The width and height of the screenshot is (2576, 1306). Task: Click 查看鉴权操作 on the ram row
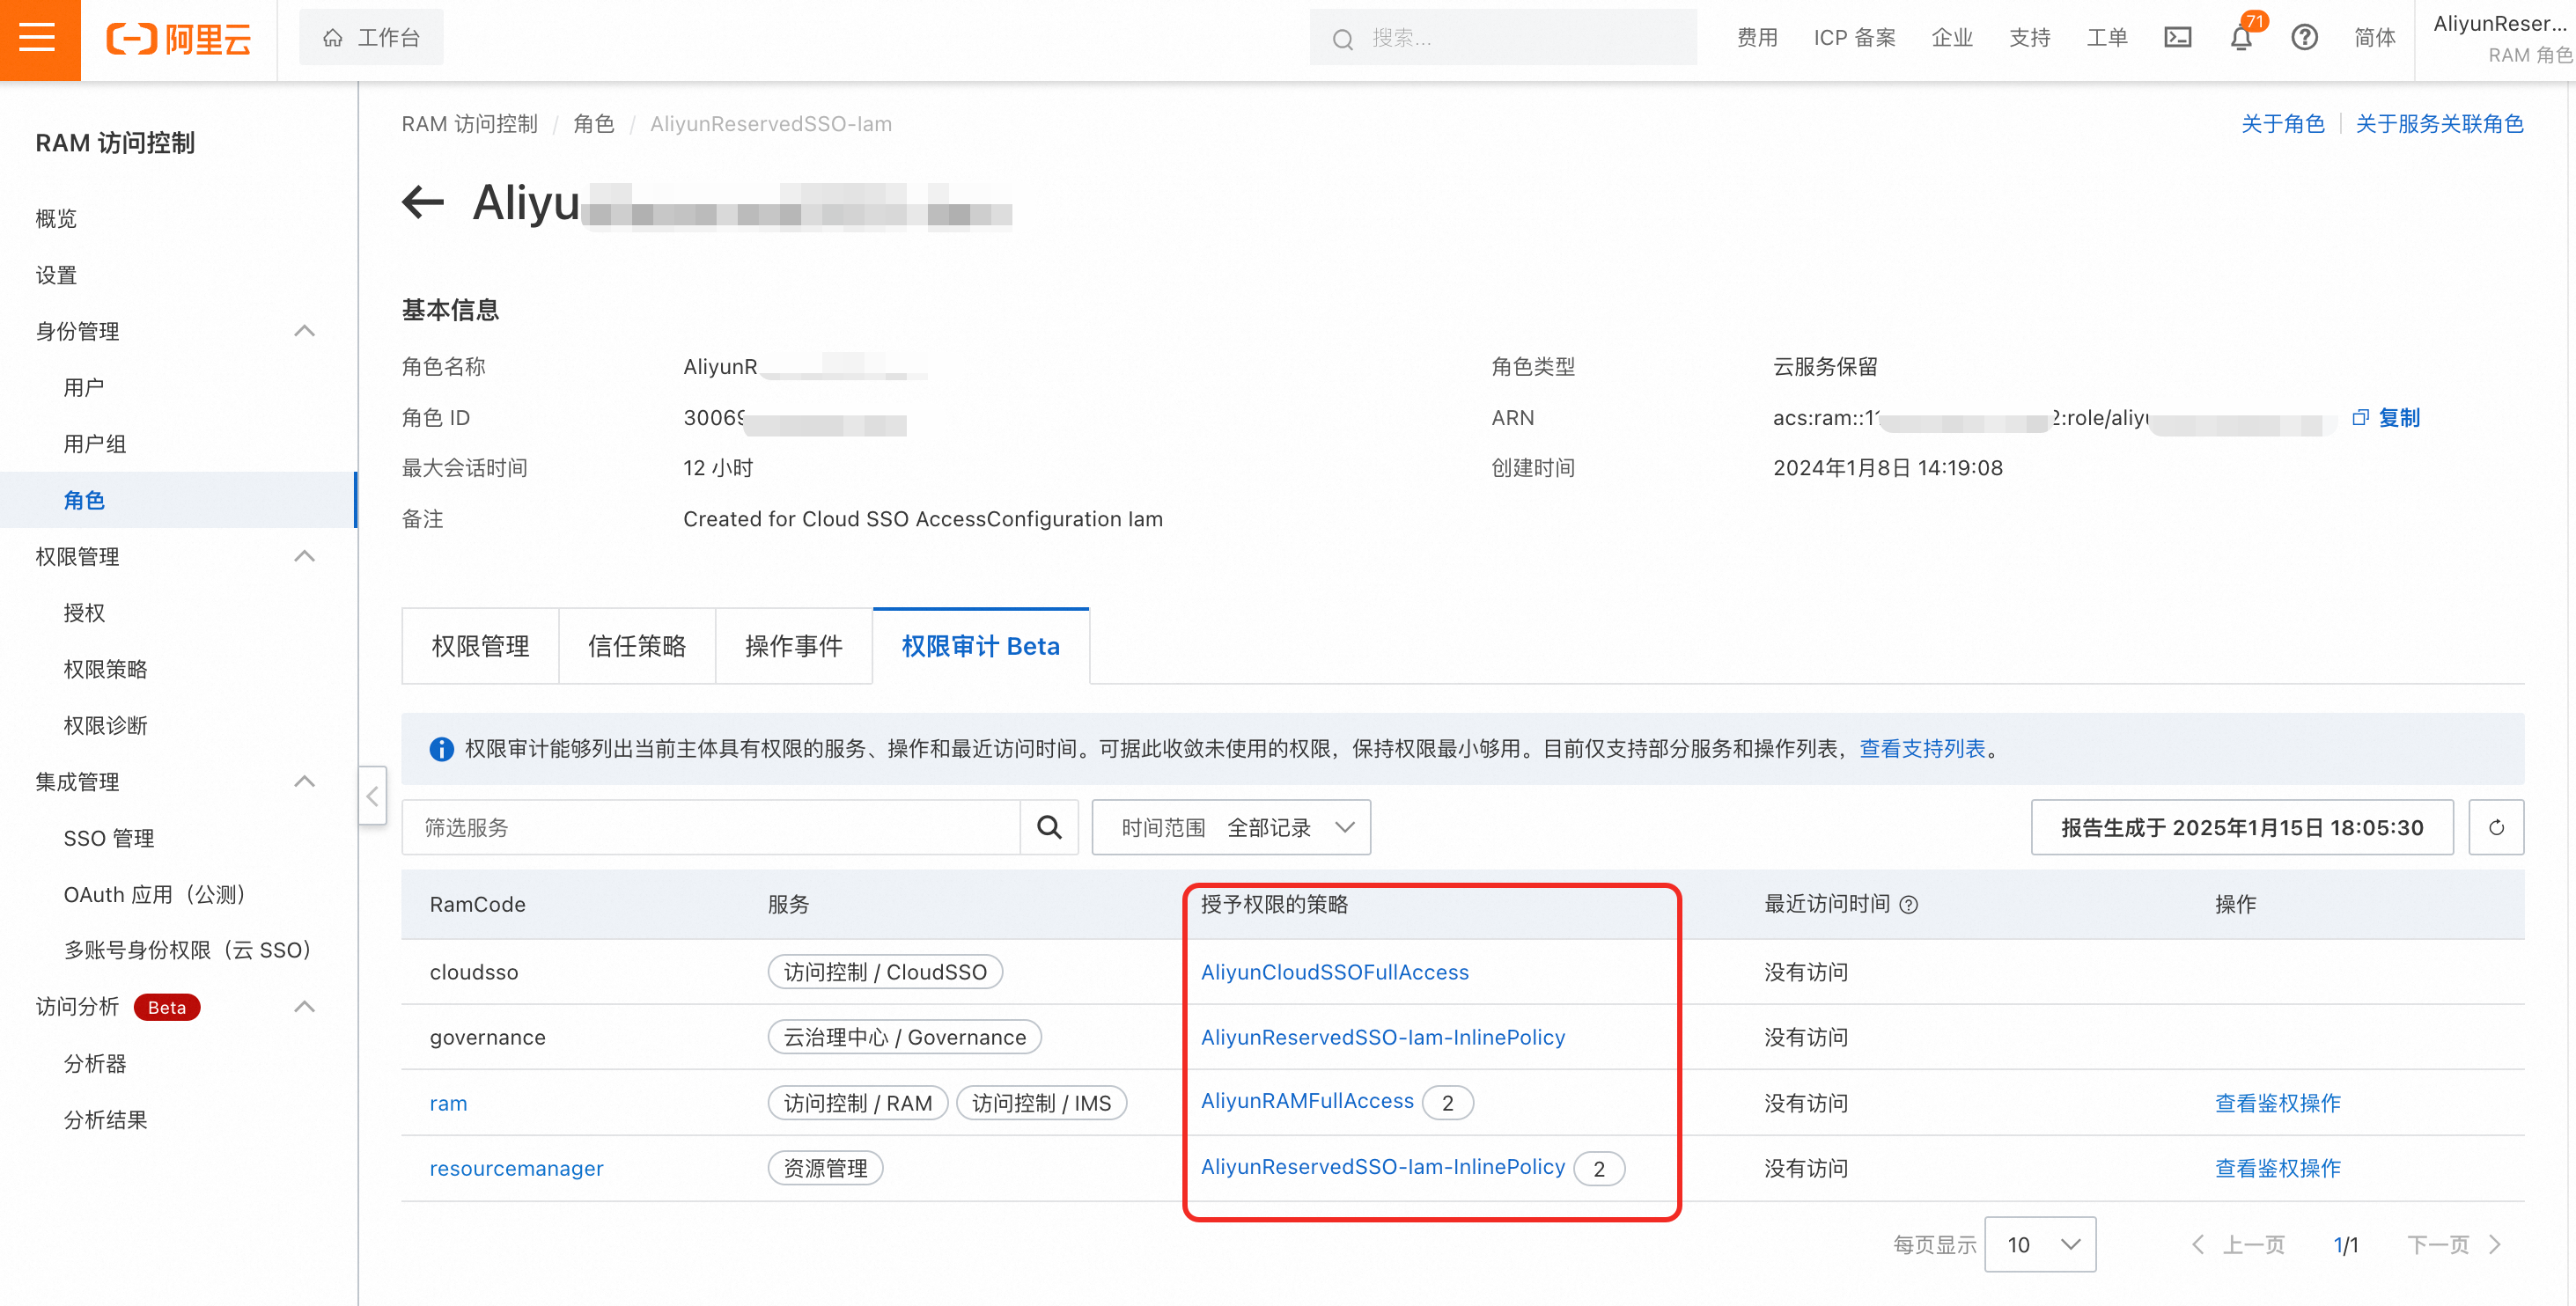(x=2277, y=1103)
